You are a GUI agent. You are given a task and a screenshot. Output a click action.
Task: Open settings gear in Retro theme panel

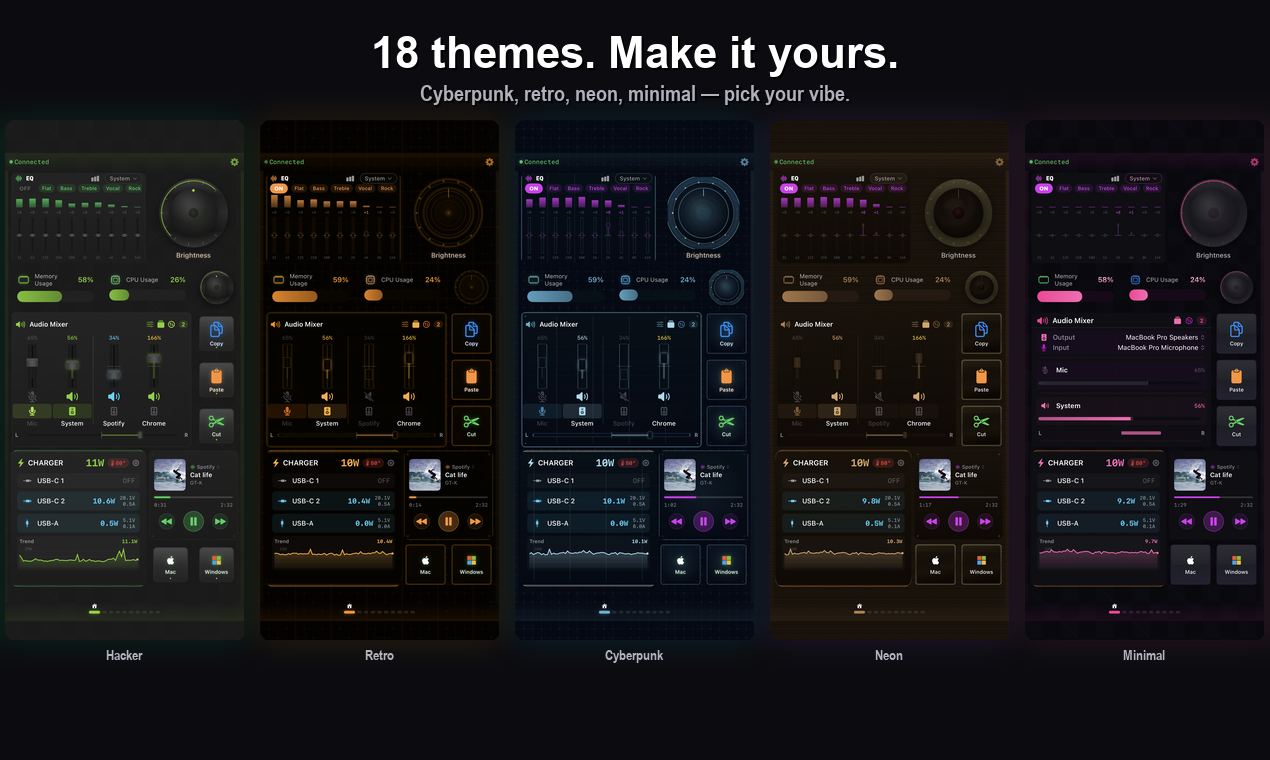[x=489, y=162]
